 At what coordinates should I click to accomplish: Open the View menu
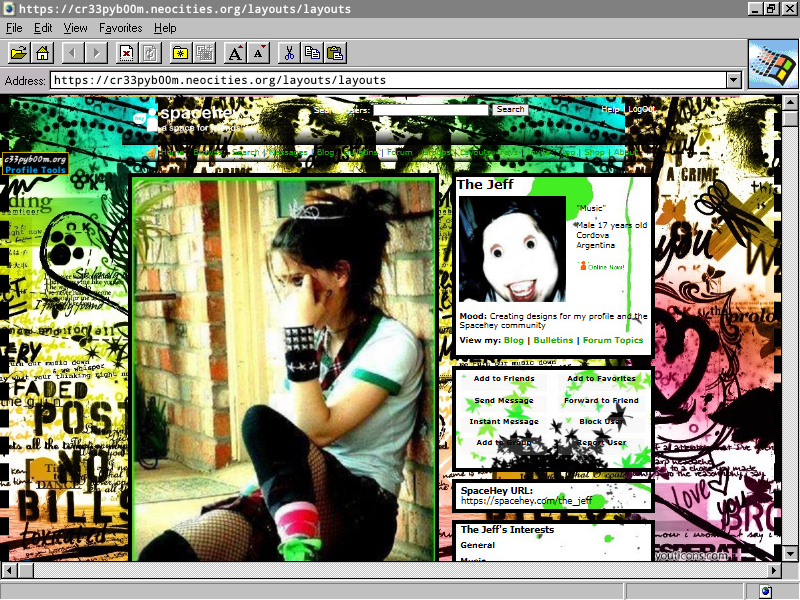(x=75, y=28)
